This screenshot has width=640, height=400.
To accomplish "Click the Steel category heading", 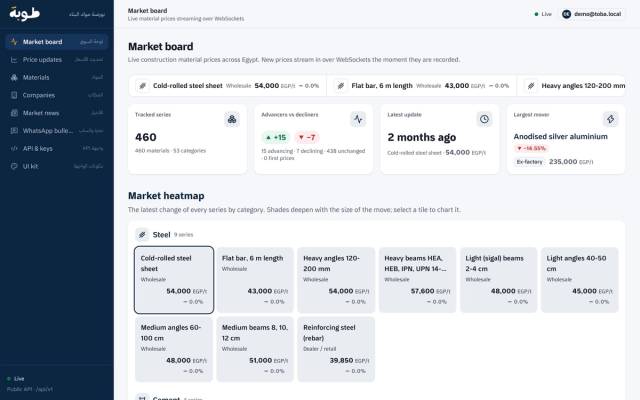I will coord(161,235).
